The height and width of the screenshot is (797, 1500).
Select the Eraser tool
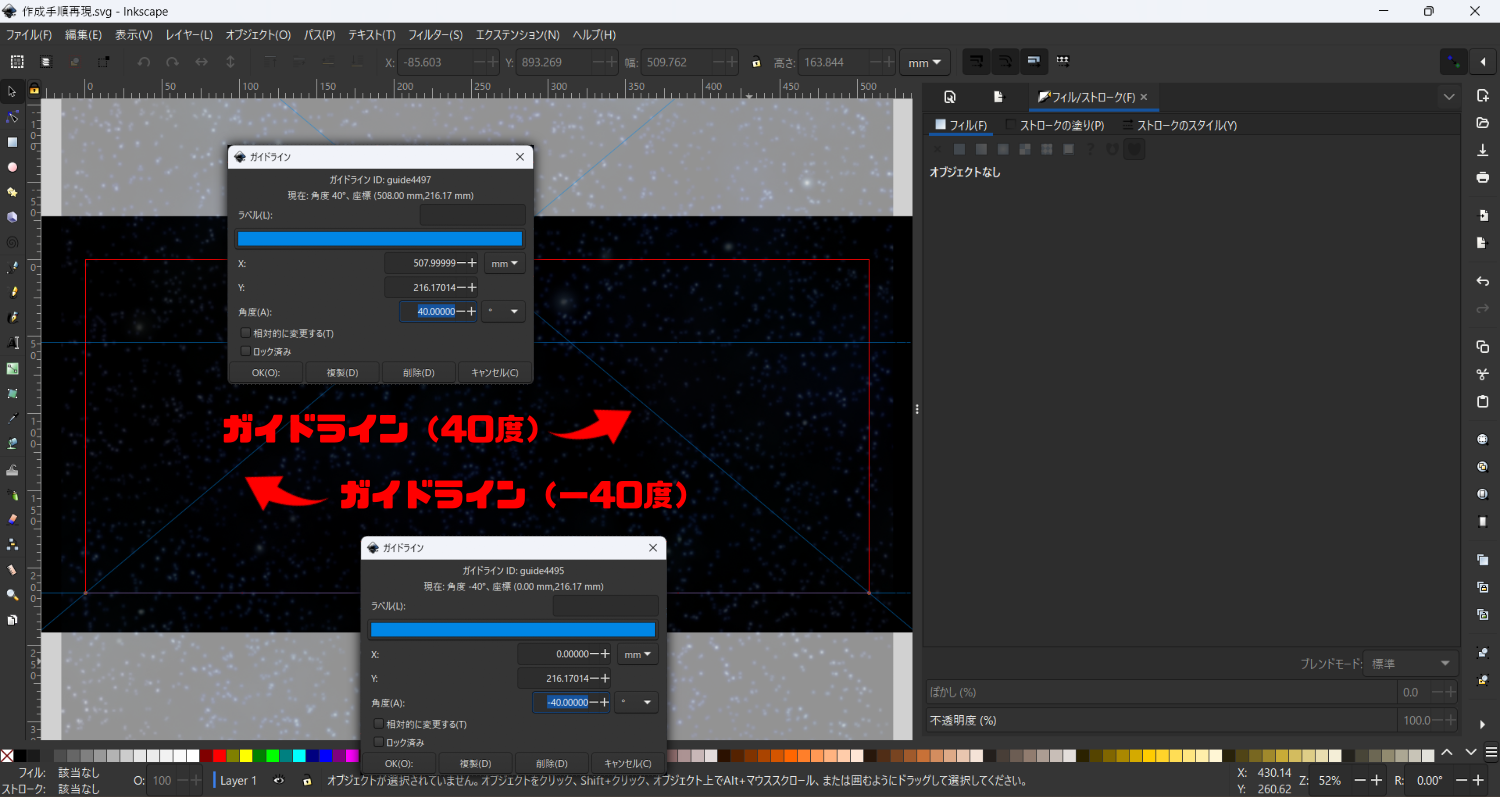12,519
